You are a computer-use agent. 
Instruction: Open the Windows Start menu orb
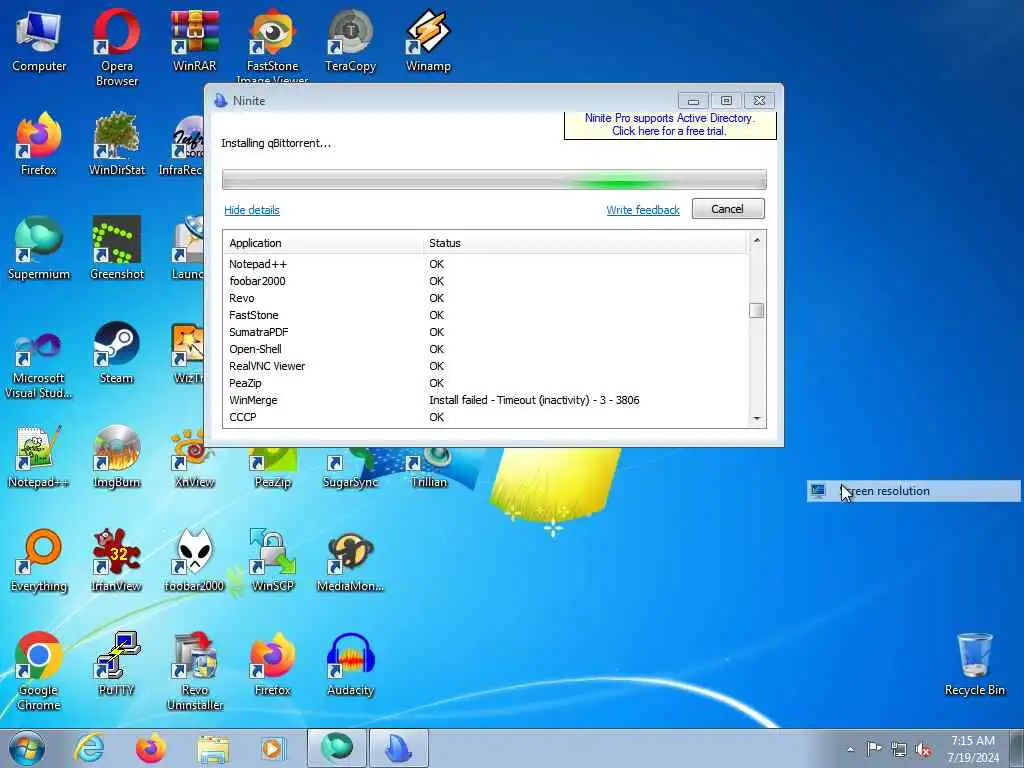[27, 748]
